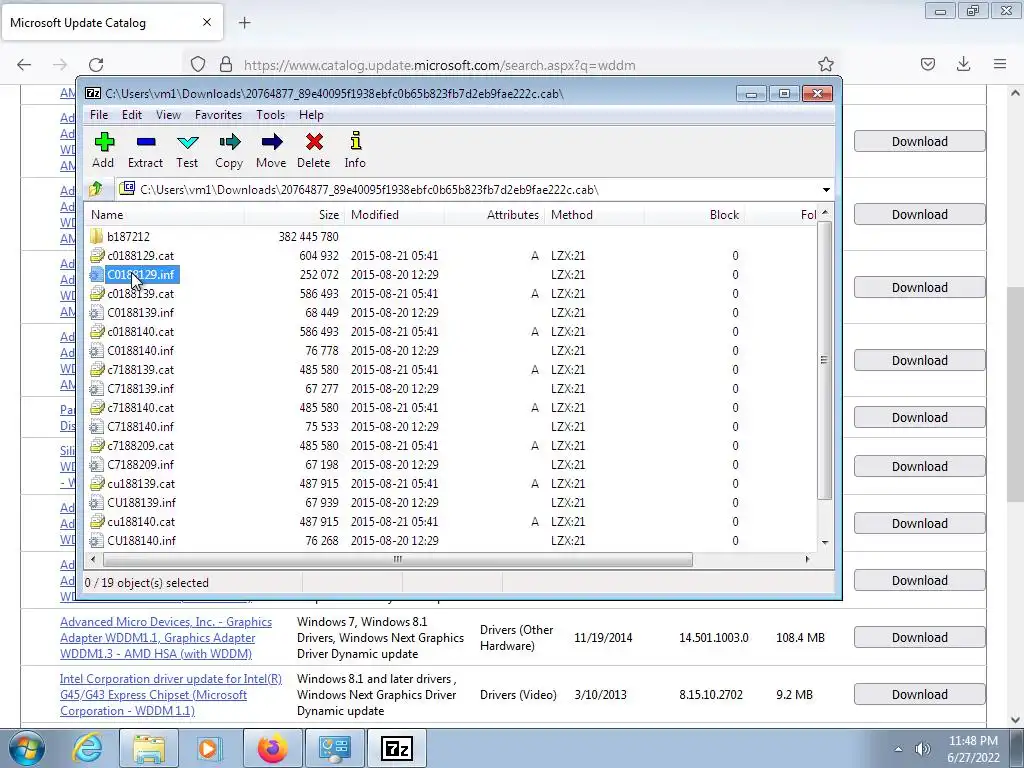Click scroll-down arrow of the file list
This screenshot has width=1024, height=768.
click(825, 542)
